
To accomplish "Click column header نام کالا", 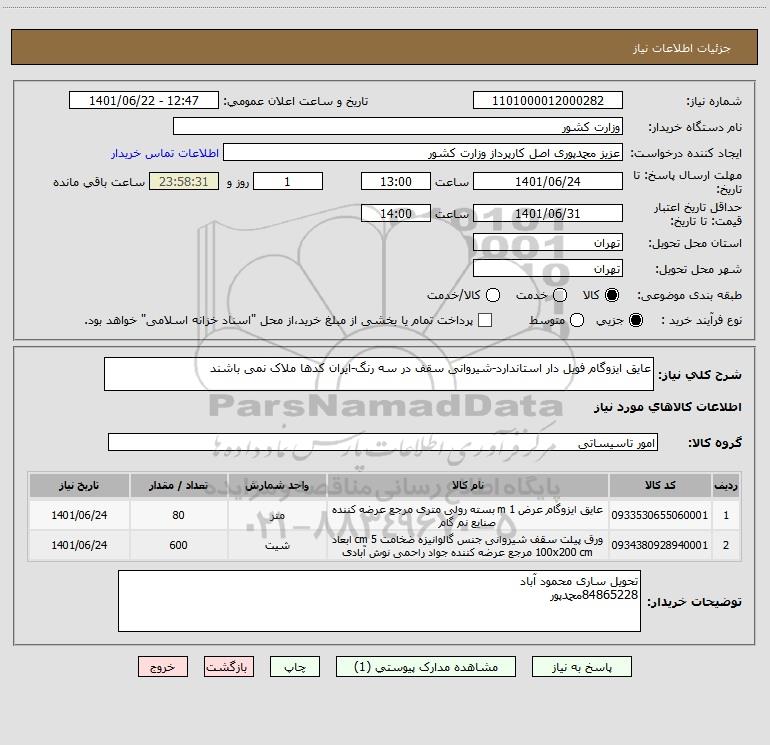I will (x=468, y=485).
